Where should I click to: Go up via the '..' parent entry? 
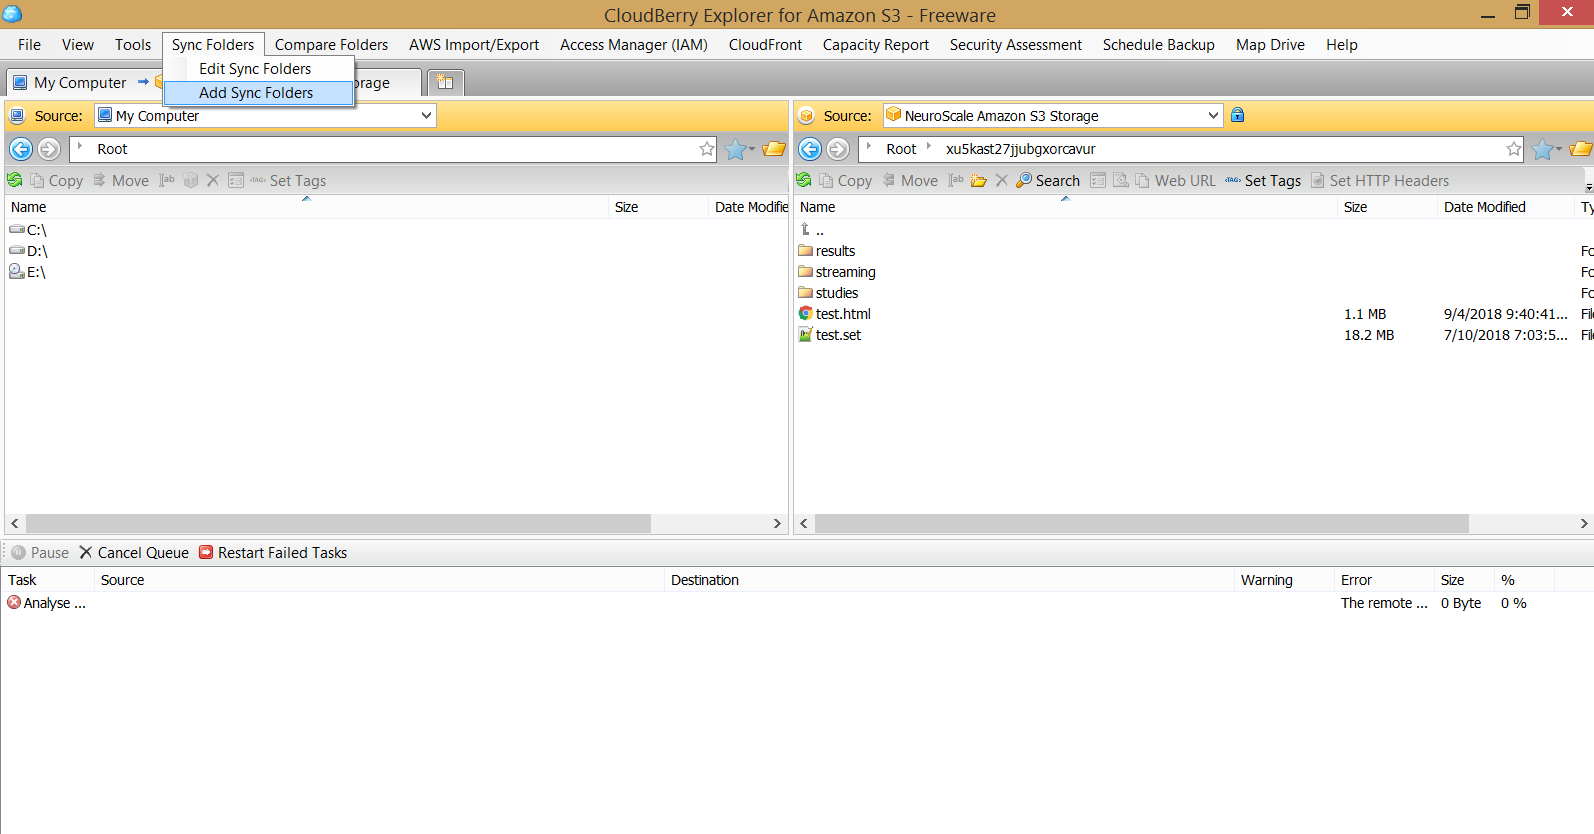click(812, 230)
